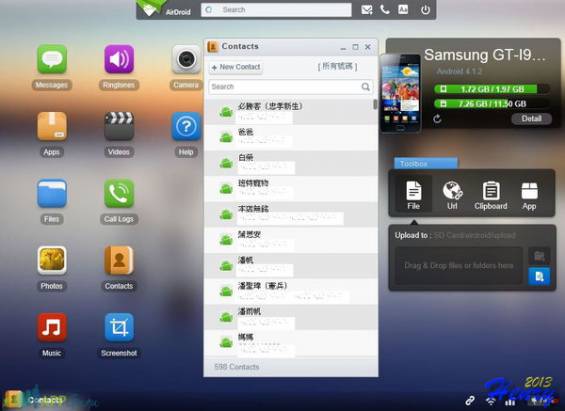Click the contacts list scrollbar

pyautogui.click(x=375, y=104)
